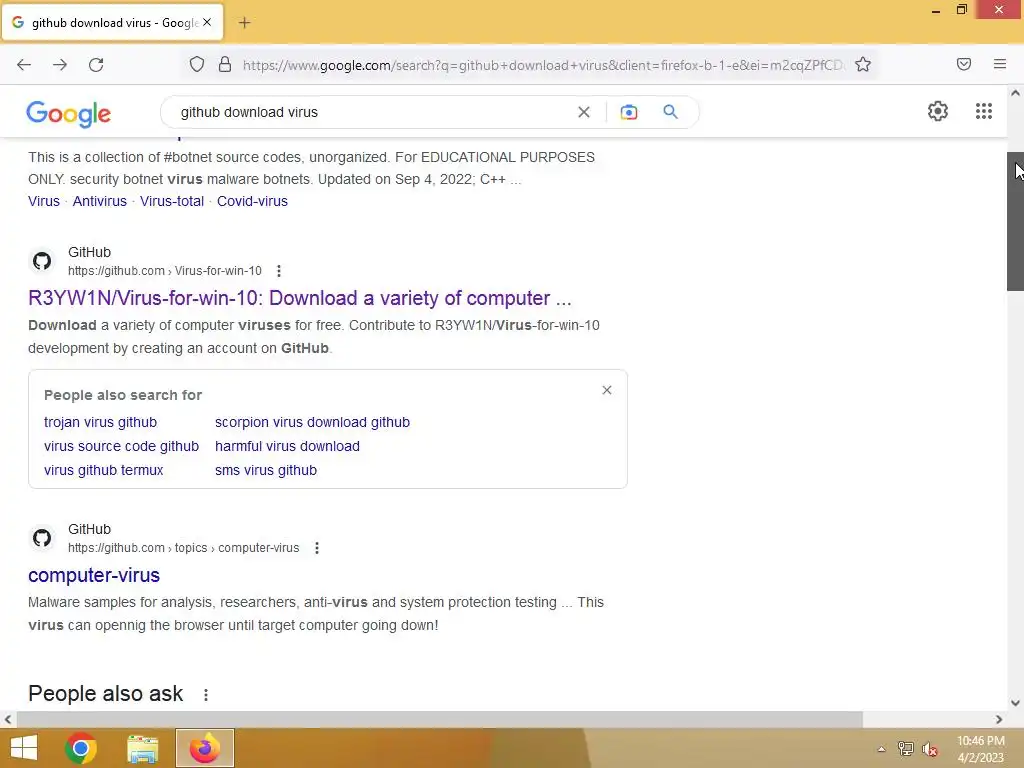Launch Chrome from the taskbar
The width and height of the screenshot is (1024, 768).
(81, 748)
